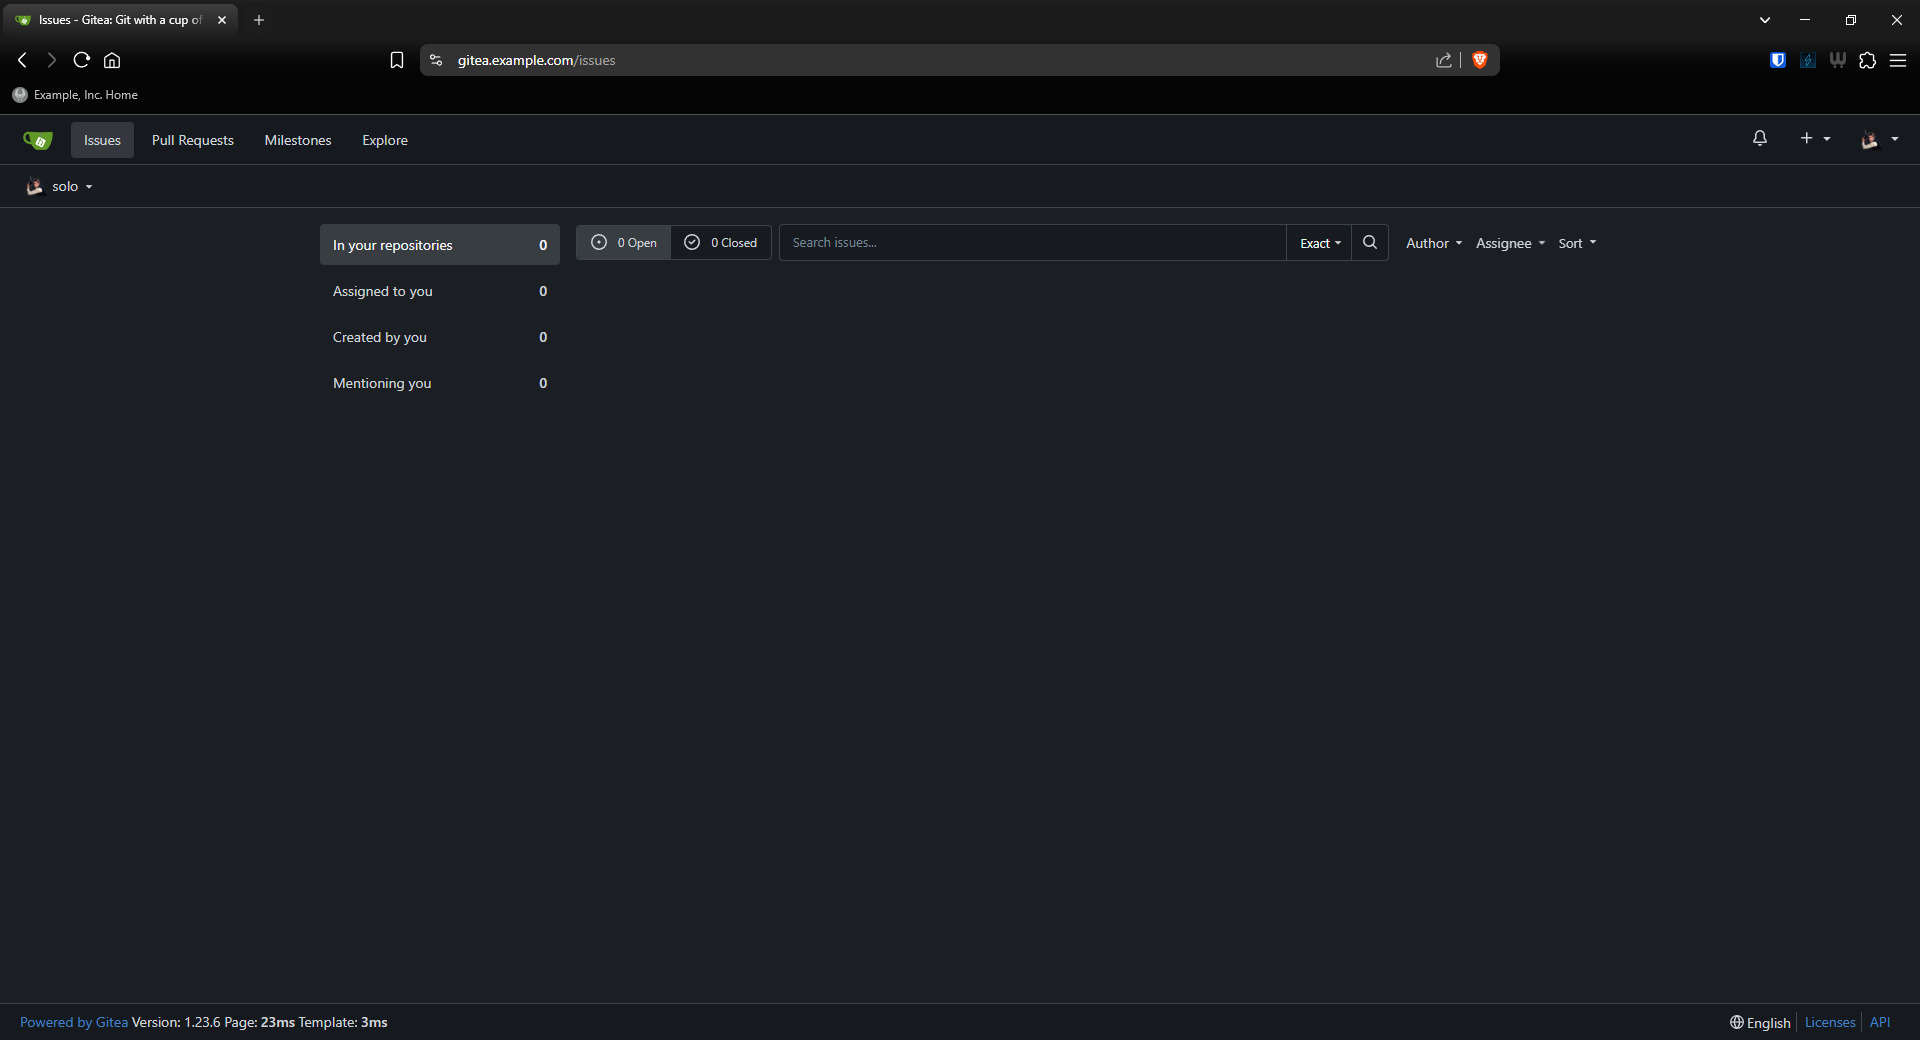Open the Milestones navigation item

click(297, 140)
